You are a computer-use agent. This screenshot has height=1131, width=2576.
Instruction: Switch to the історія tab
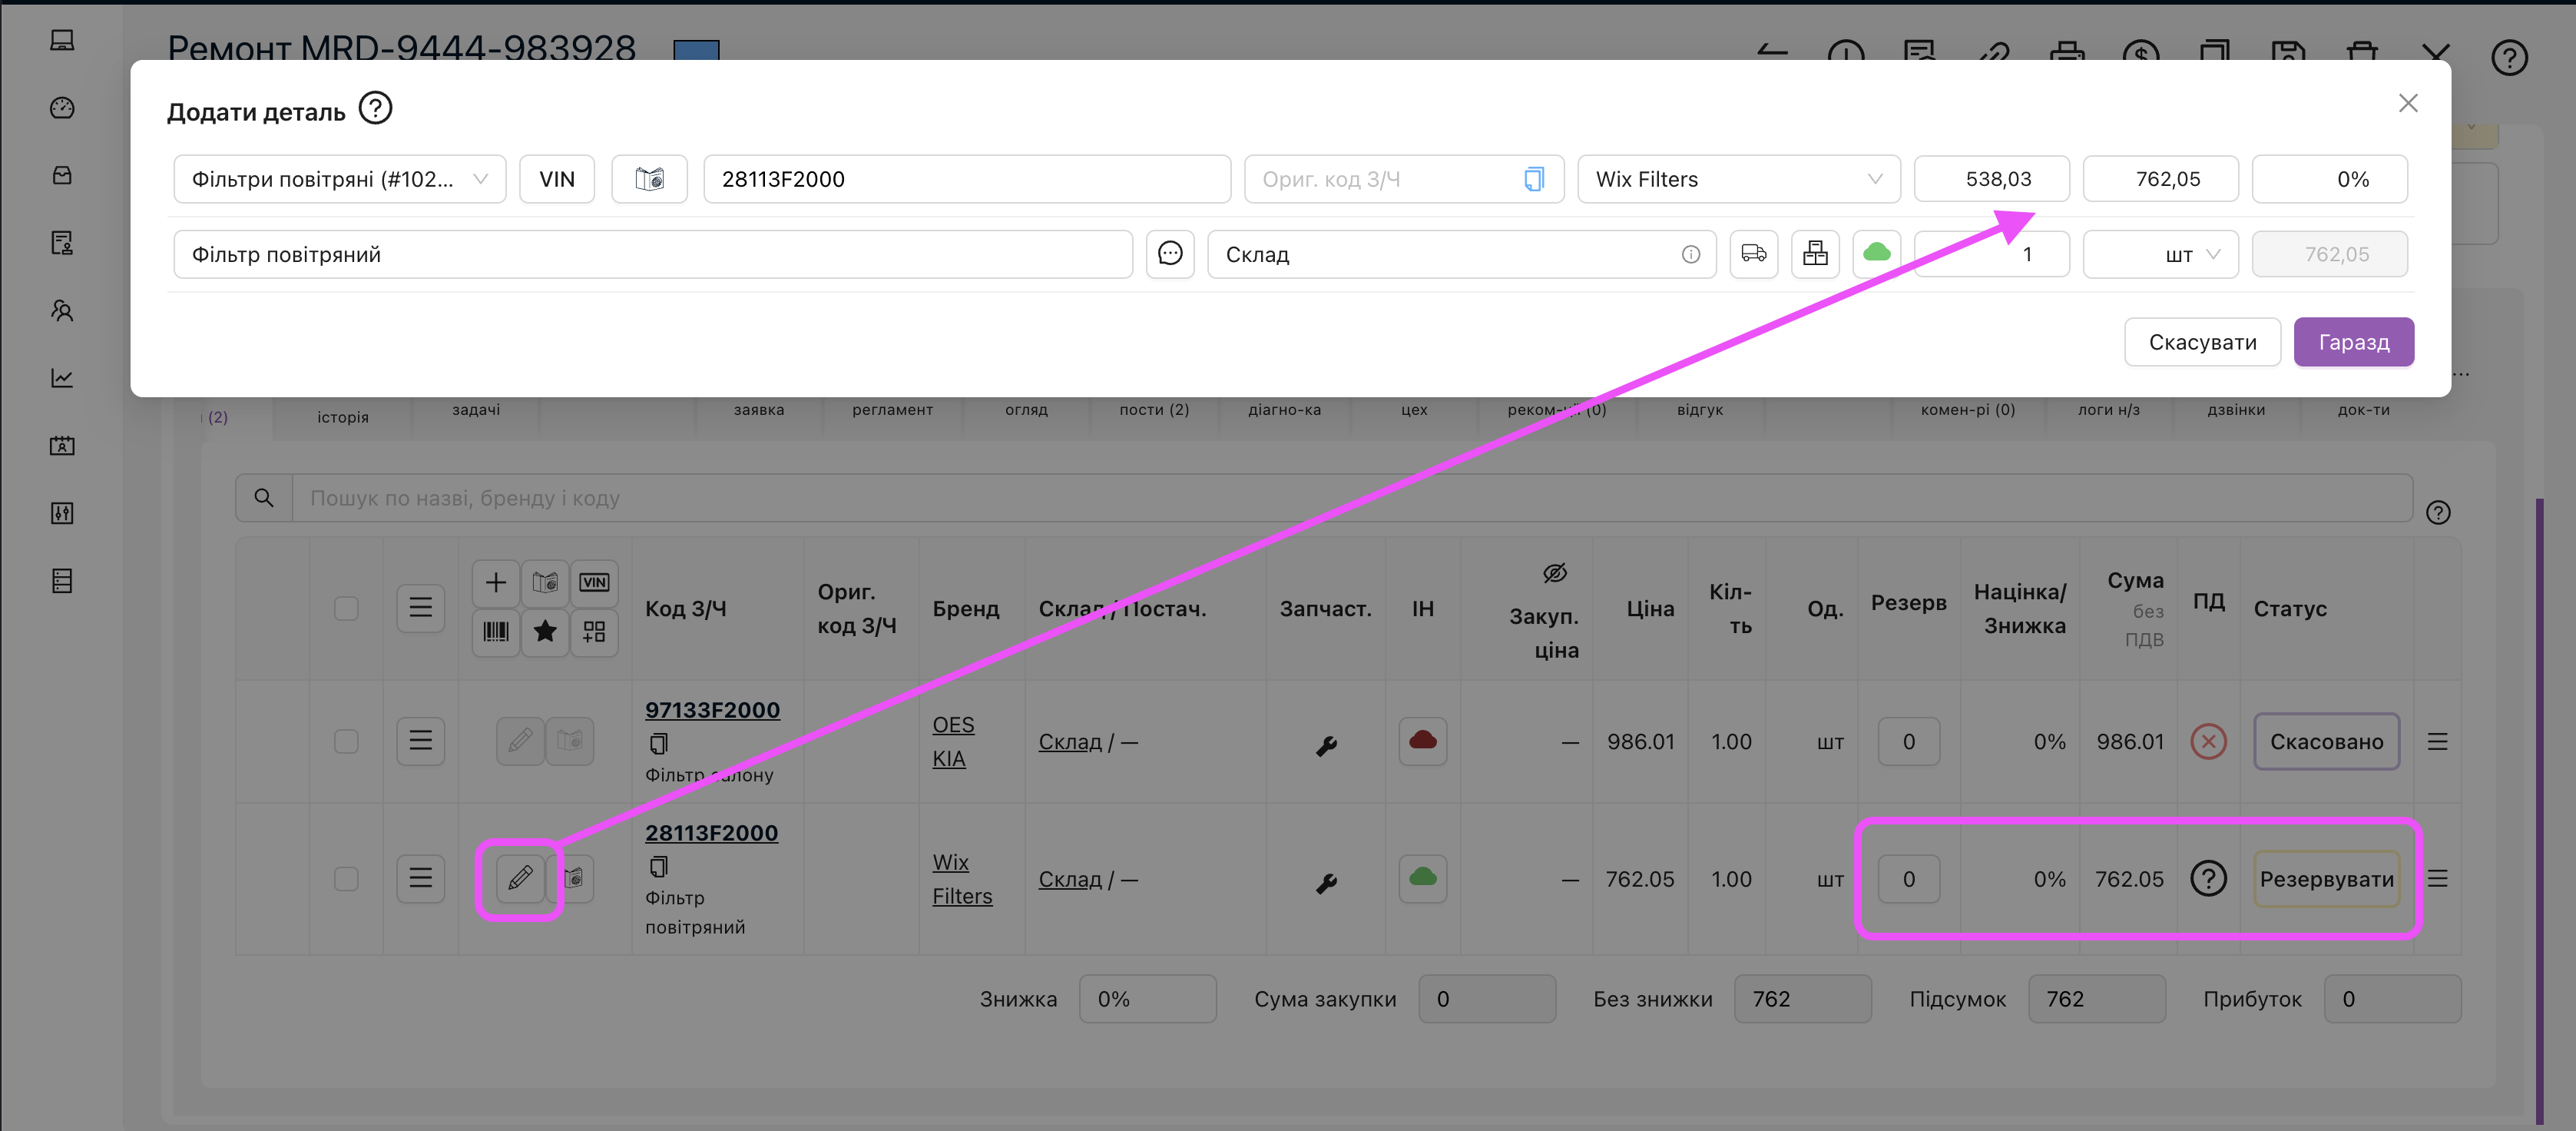point(343,416)
